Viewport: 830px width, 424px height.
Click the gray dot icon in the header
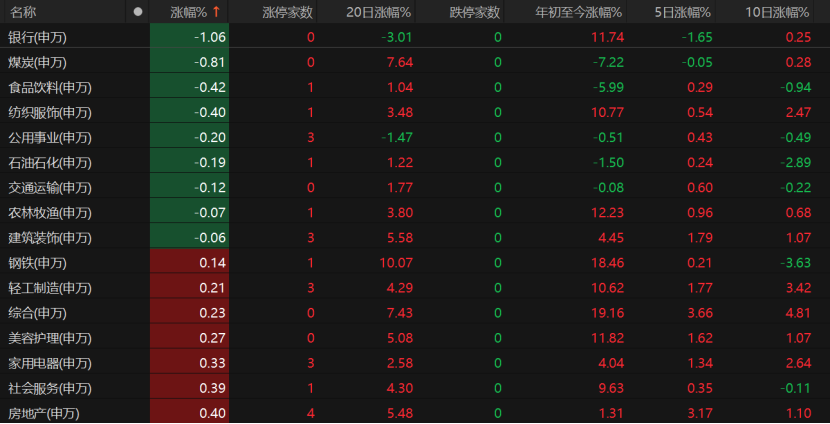pyautogui.click(x=138, y=12)
